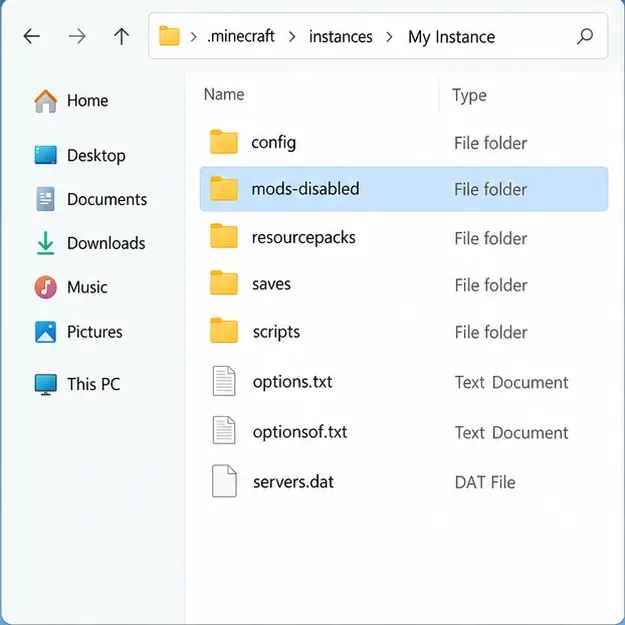The image size is (625, 625).
Task: Open Downloads in navigation pane
Action: coord(106,243)
